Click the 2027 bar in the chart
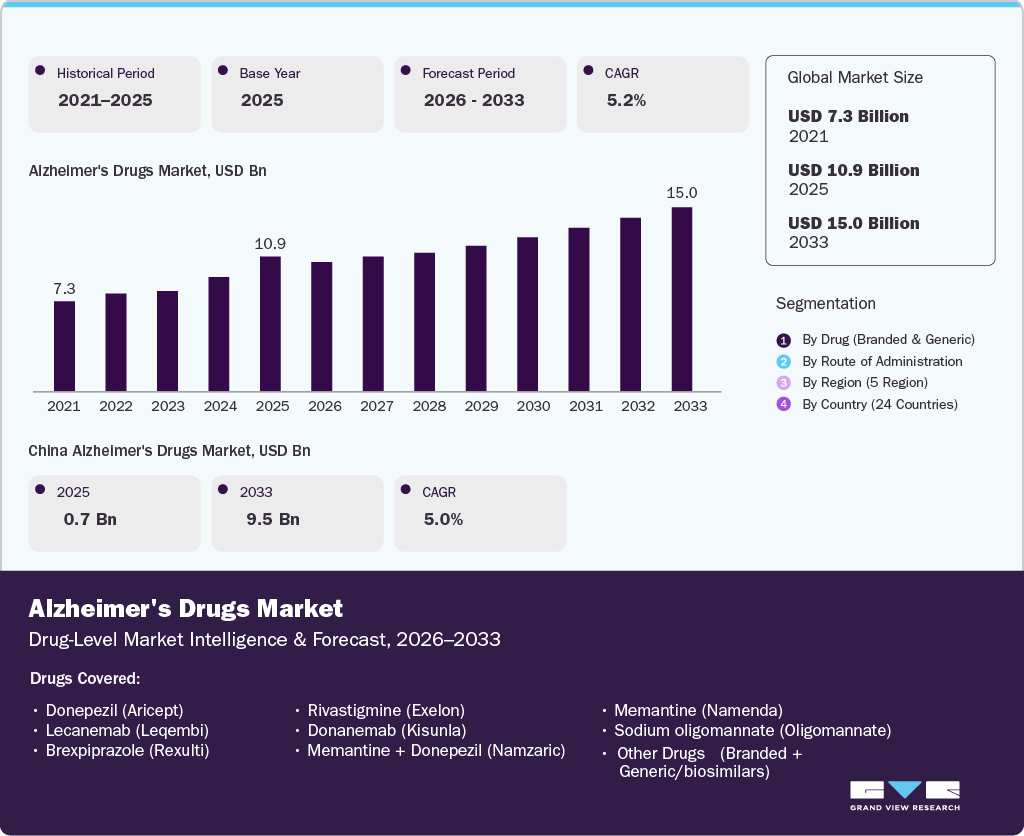Screen dimensions: 1024x836 (x=373, y=324)
